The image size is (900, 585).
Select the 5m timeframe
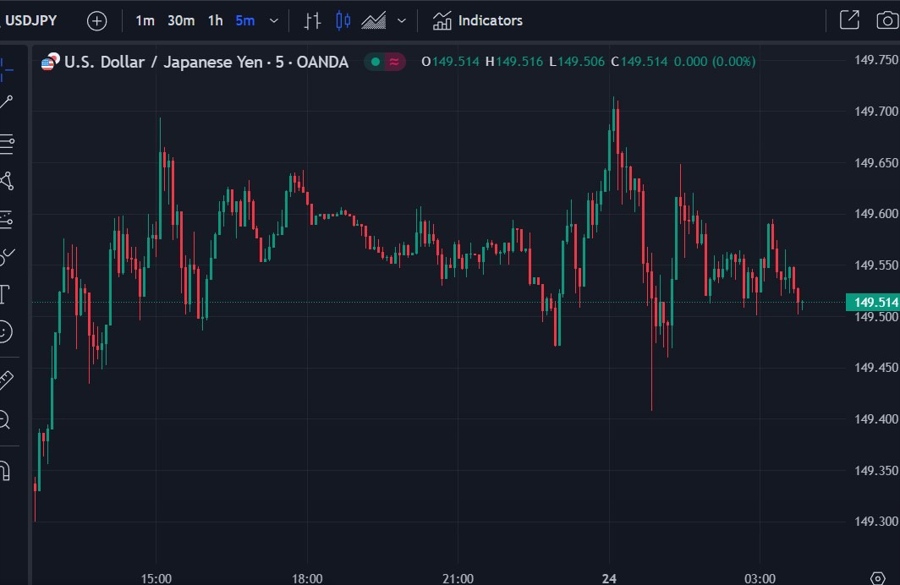[245, 21]
